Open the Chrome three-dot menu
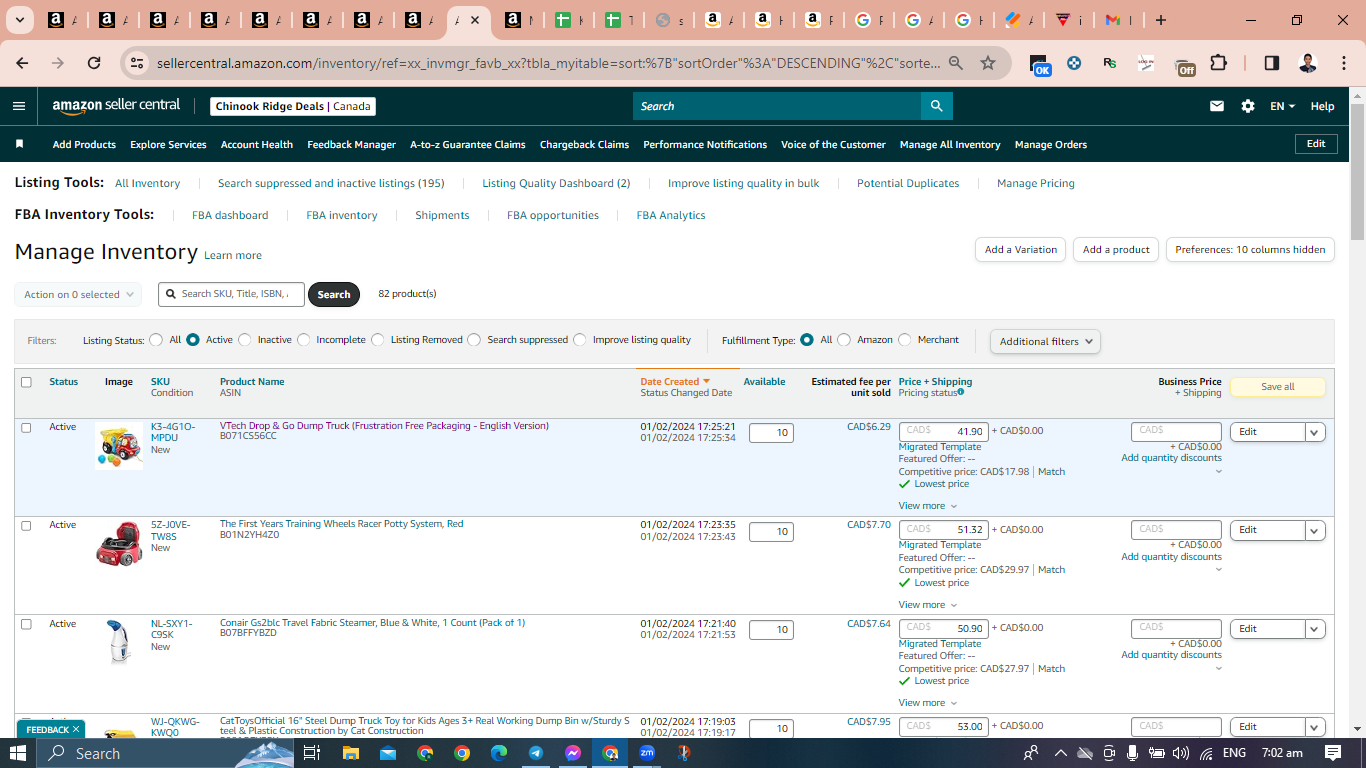Image resolution: width=1366 pixels, height=768 pixels. click(1342, 63)
